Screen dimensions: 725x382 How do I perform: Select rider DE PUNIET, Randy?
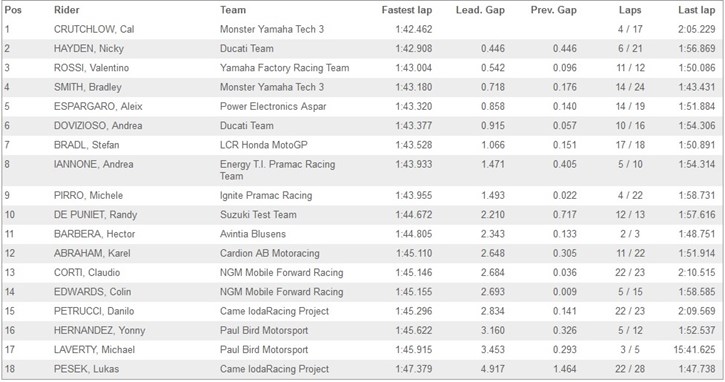95,215
